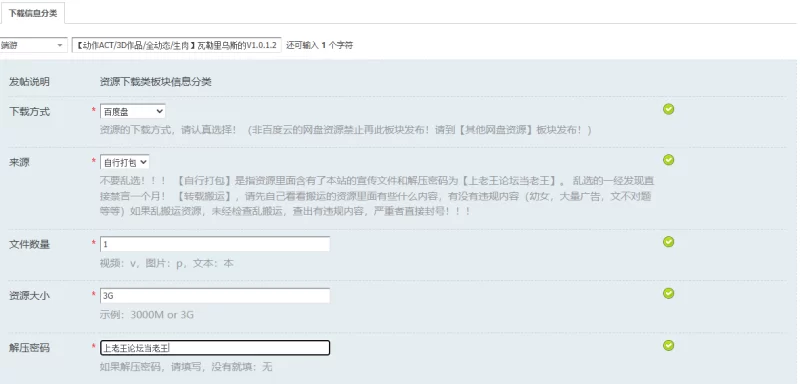This screenshot has height=384, width=800.
Task: Click green check icon for 资源大小
Action: tap(668, 293)
